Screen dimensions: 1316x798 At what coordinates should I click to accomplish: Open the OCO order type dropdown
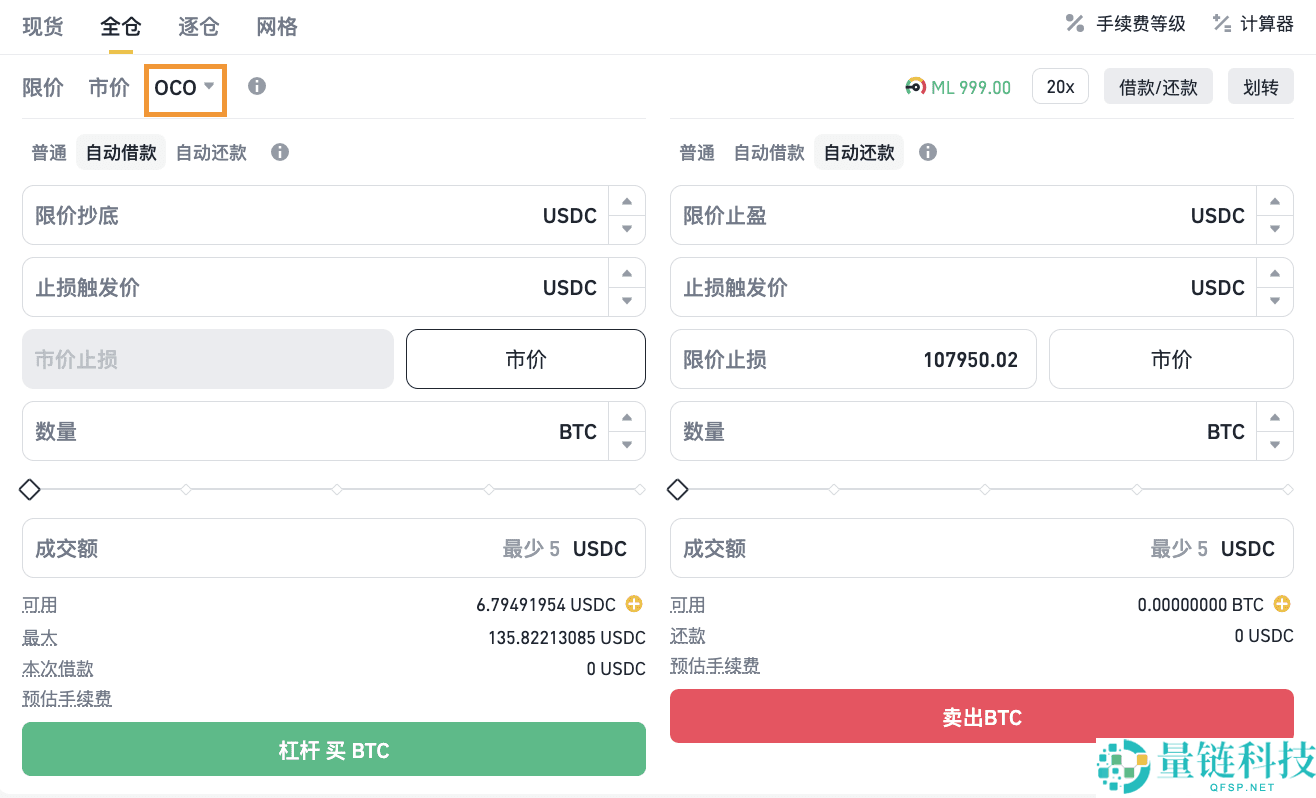click(185, 88)
